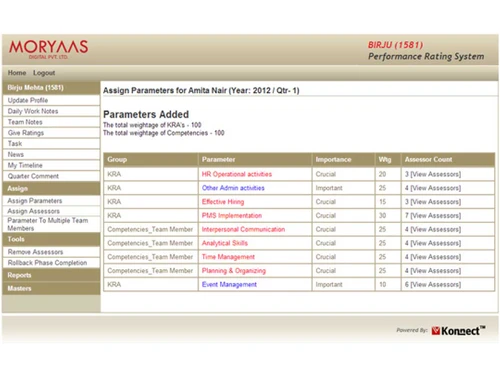Viewport: 500px width, 375px height.
Task: Open Analytical Skills parameter
Action: [225, 243]
